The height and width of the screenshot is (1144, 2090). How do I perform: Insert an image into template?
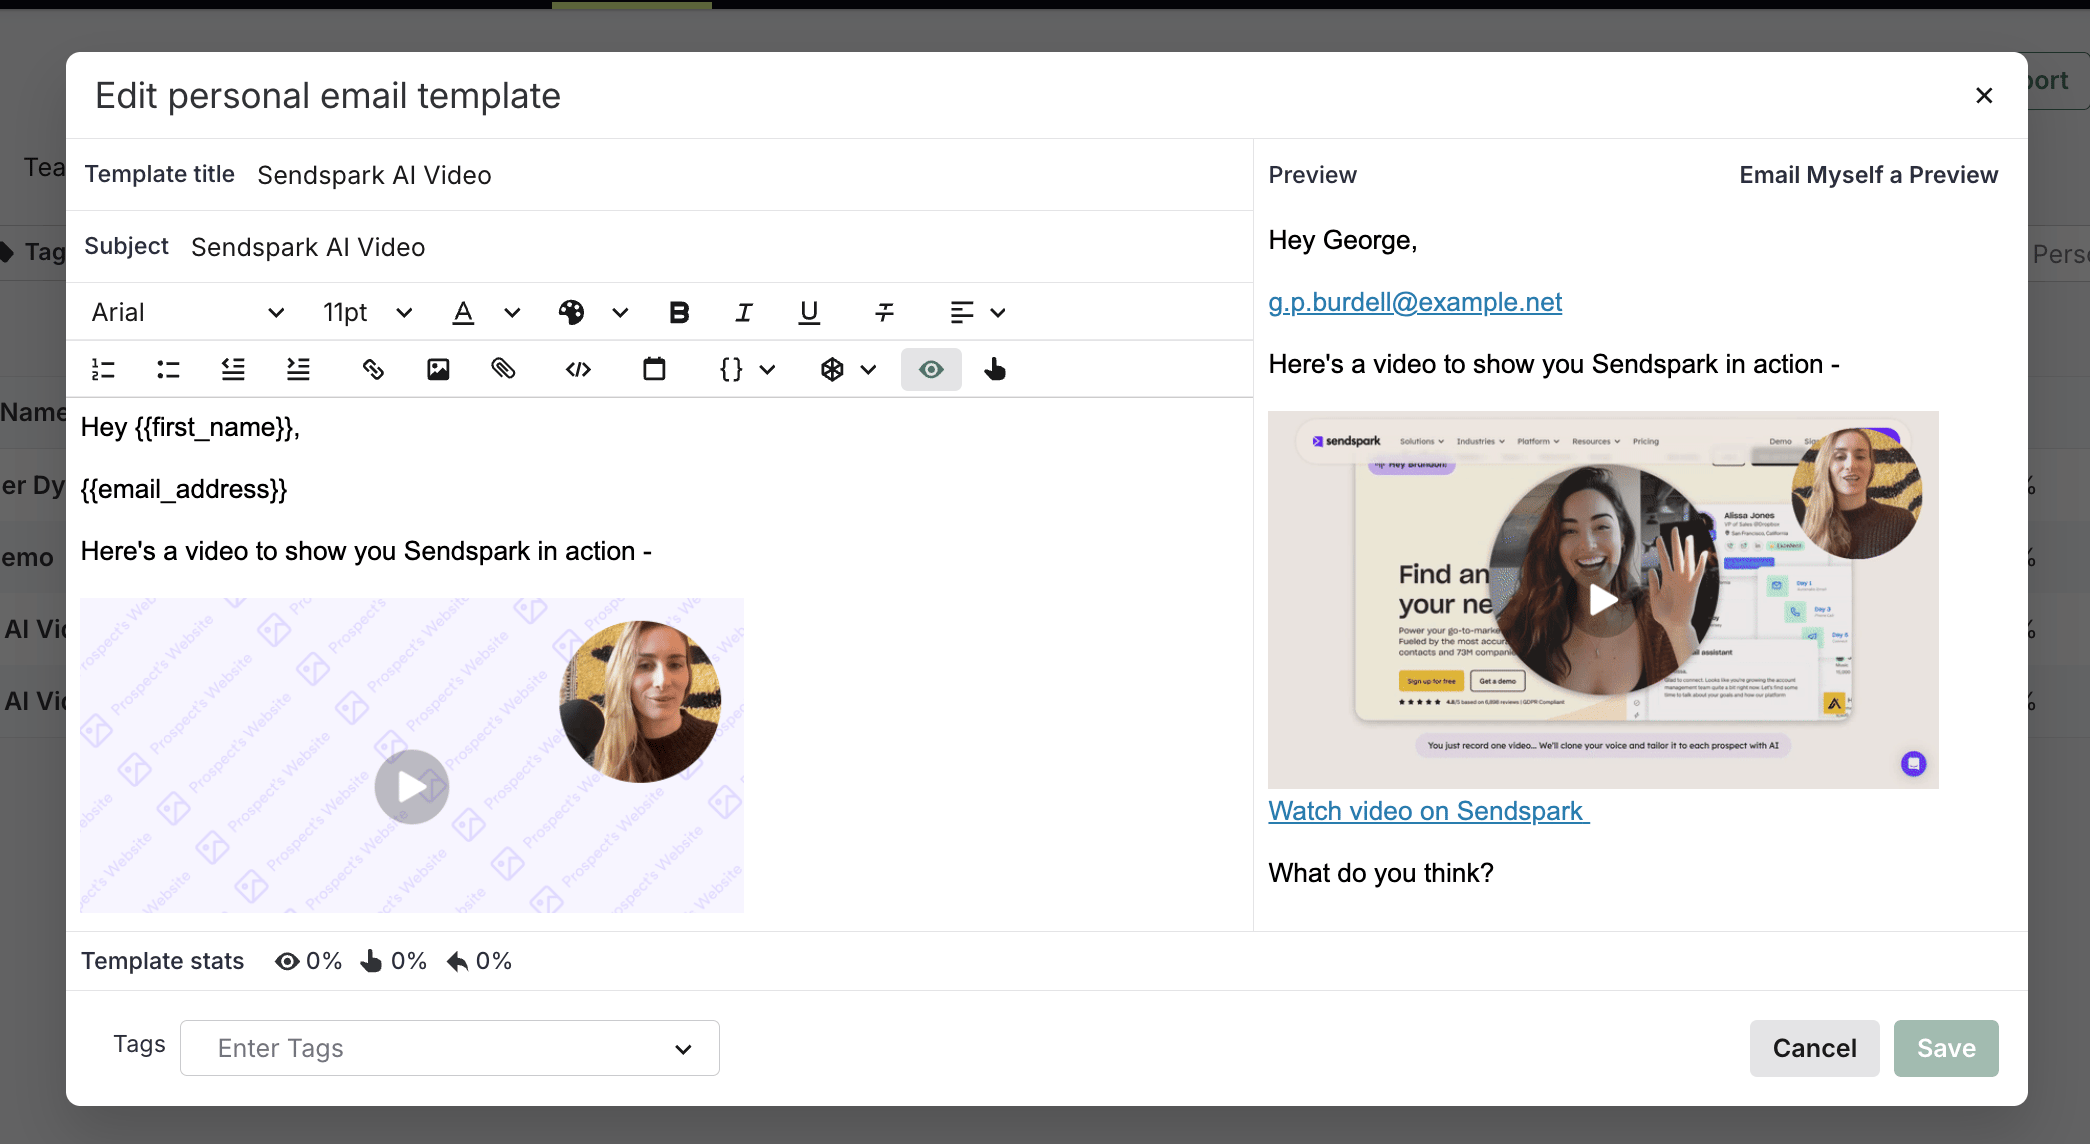(438, 370)
